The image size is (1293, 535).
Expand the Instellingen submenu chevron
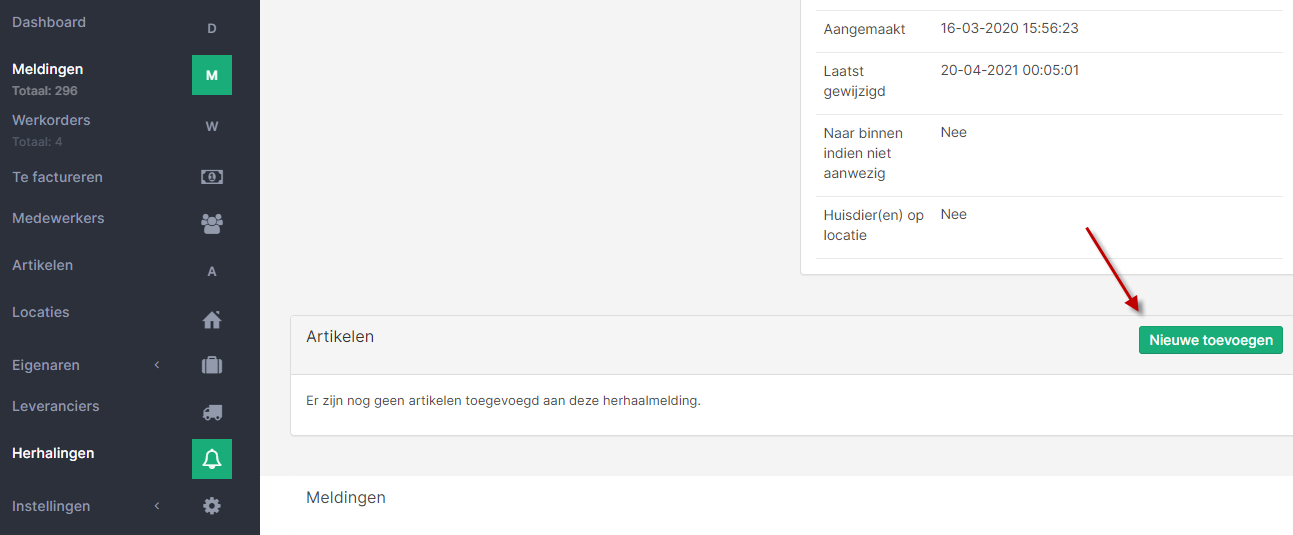click(157, 506)
